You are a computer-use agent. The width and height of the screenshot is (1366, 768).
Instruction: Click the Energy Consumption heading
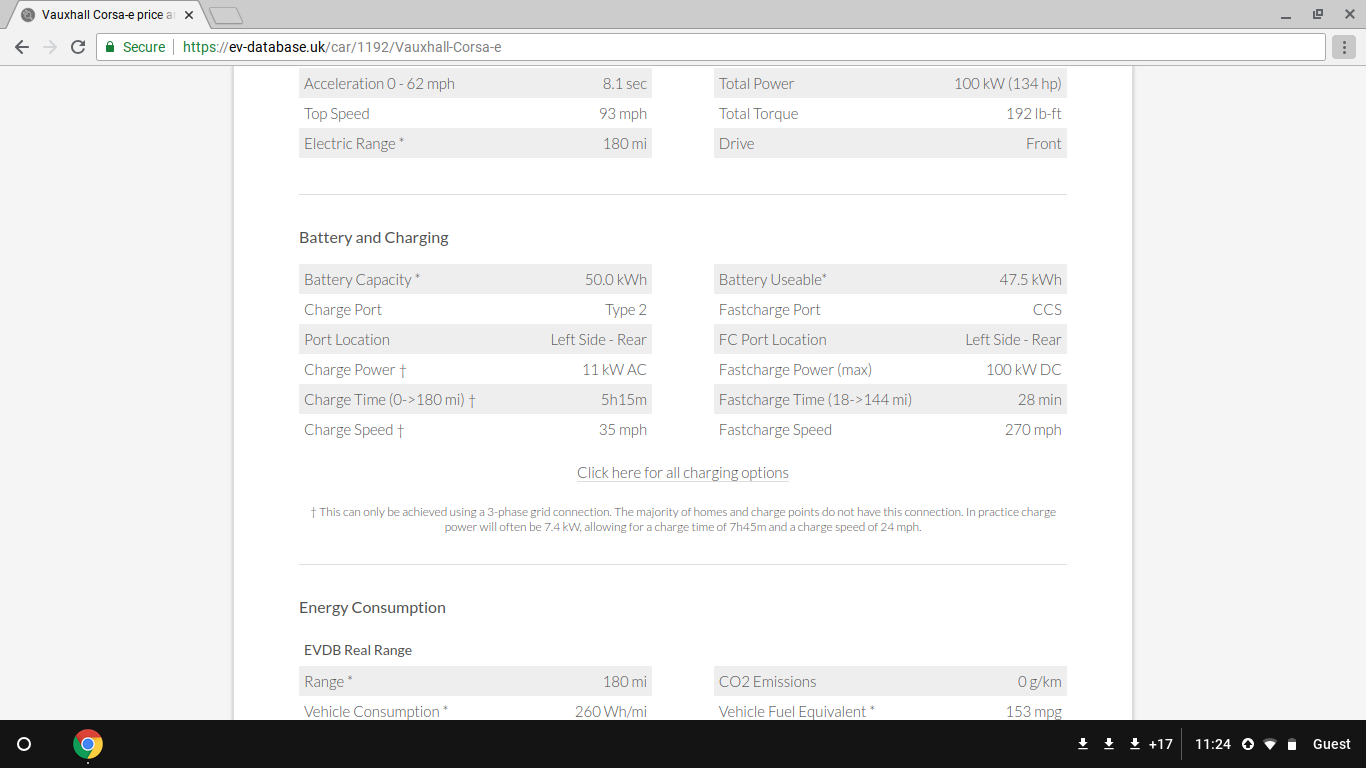point(372,608)
